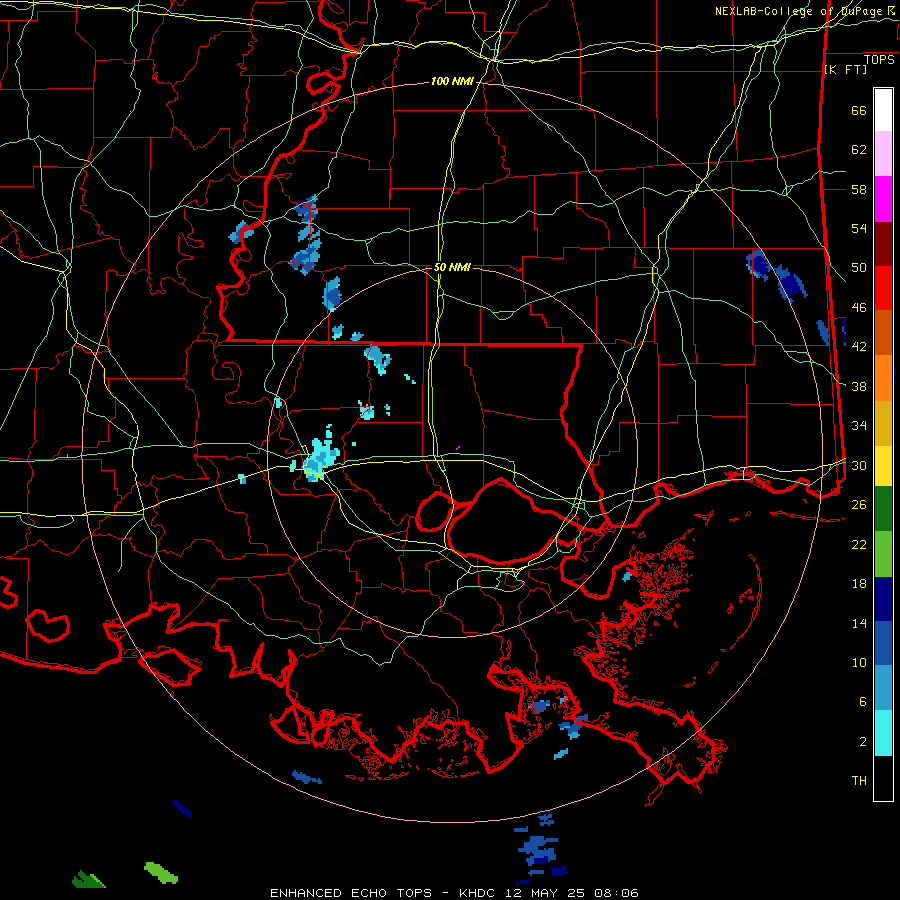The image size is (900, 900).
Task: Click the '30' legend value
Action: click(859, 465)
